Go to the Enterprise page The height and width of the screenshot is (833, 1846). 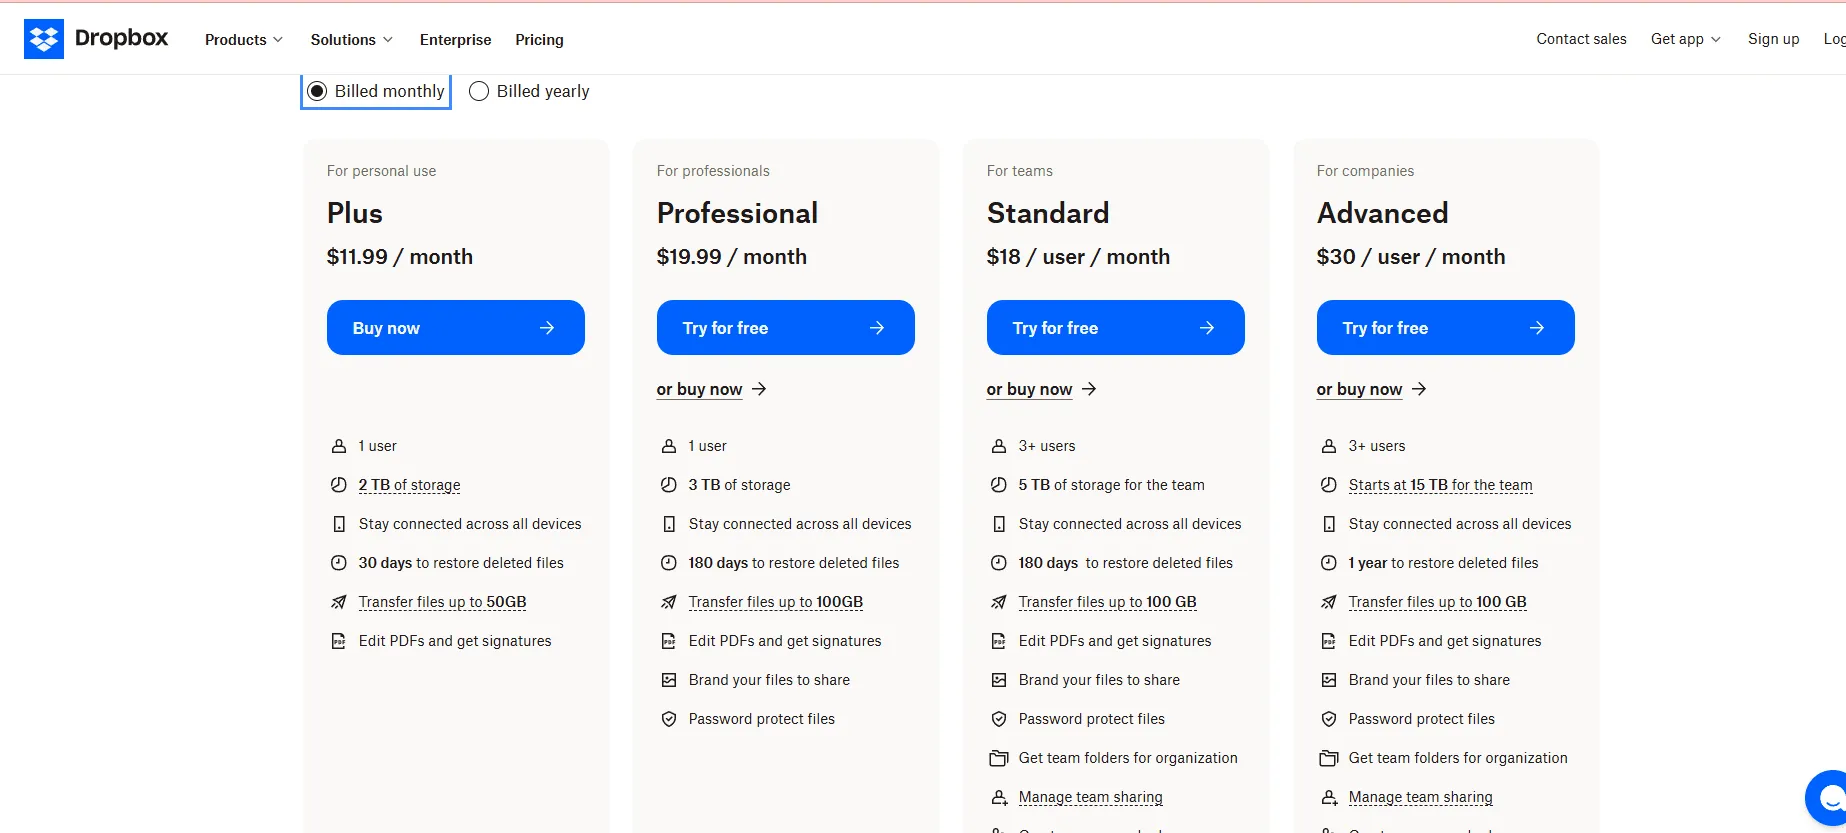456,40
